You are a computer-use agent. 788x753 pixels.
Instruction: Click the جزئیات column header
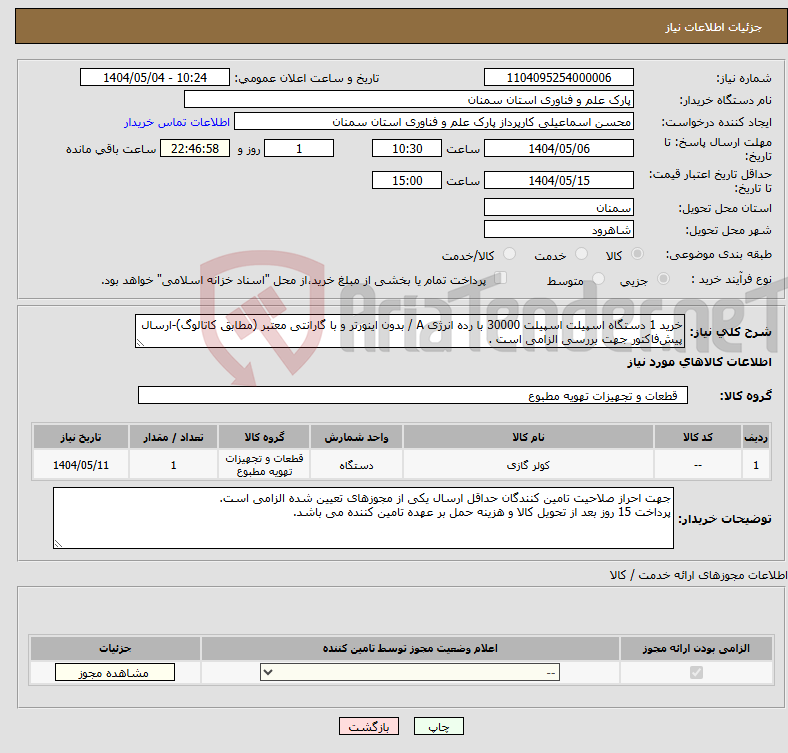pos(115,648)
